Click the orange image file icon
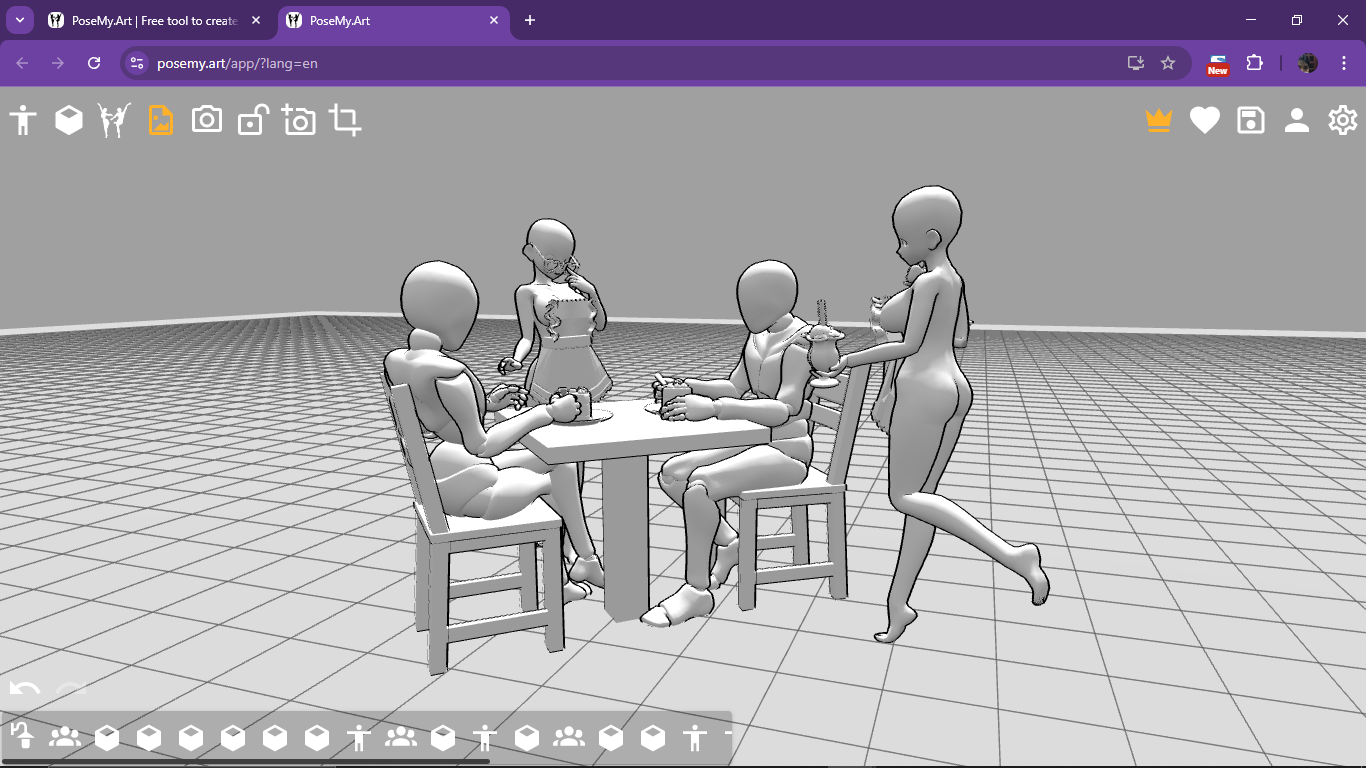 (x=161, y=121)
